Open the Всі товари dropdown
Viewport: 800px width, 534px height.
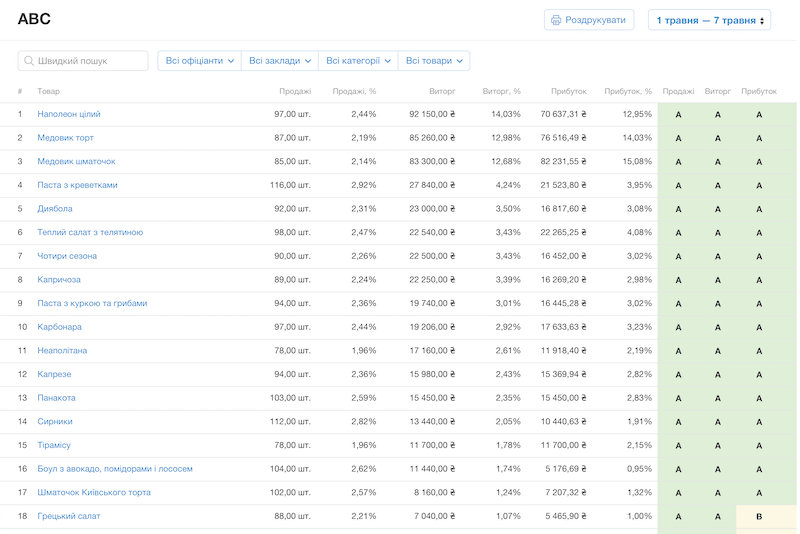click(433, 61)
